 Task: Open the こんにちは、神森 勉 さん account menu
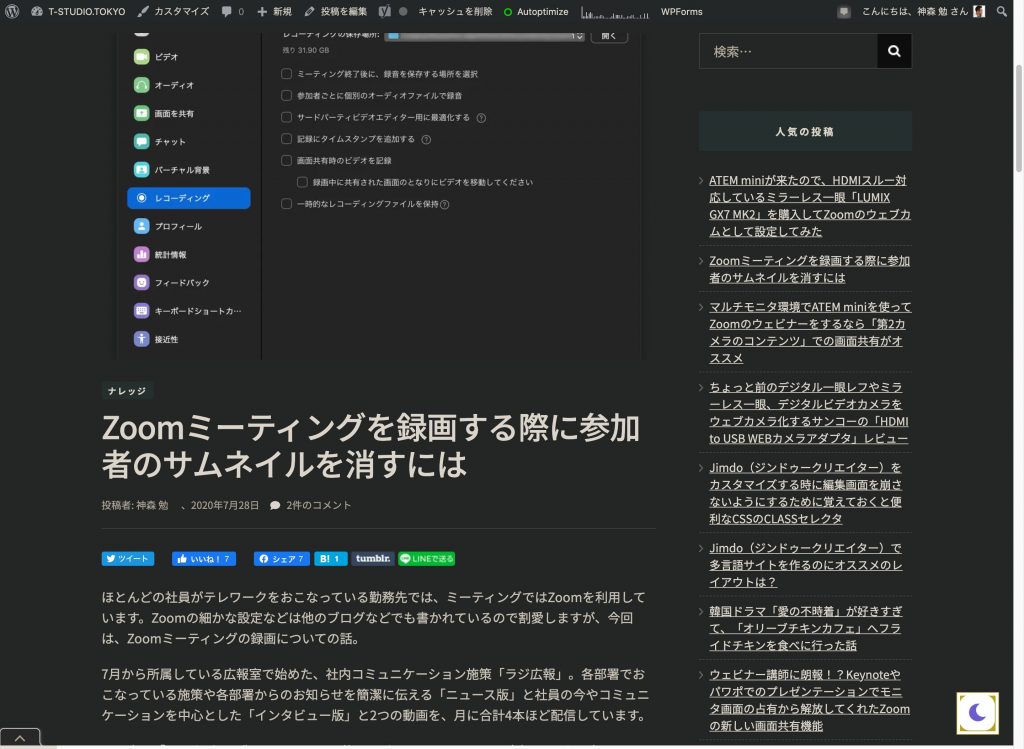[x=923, y=11]
